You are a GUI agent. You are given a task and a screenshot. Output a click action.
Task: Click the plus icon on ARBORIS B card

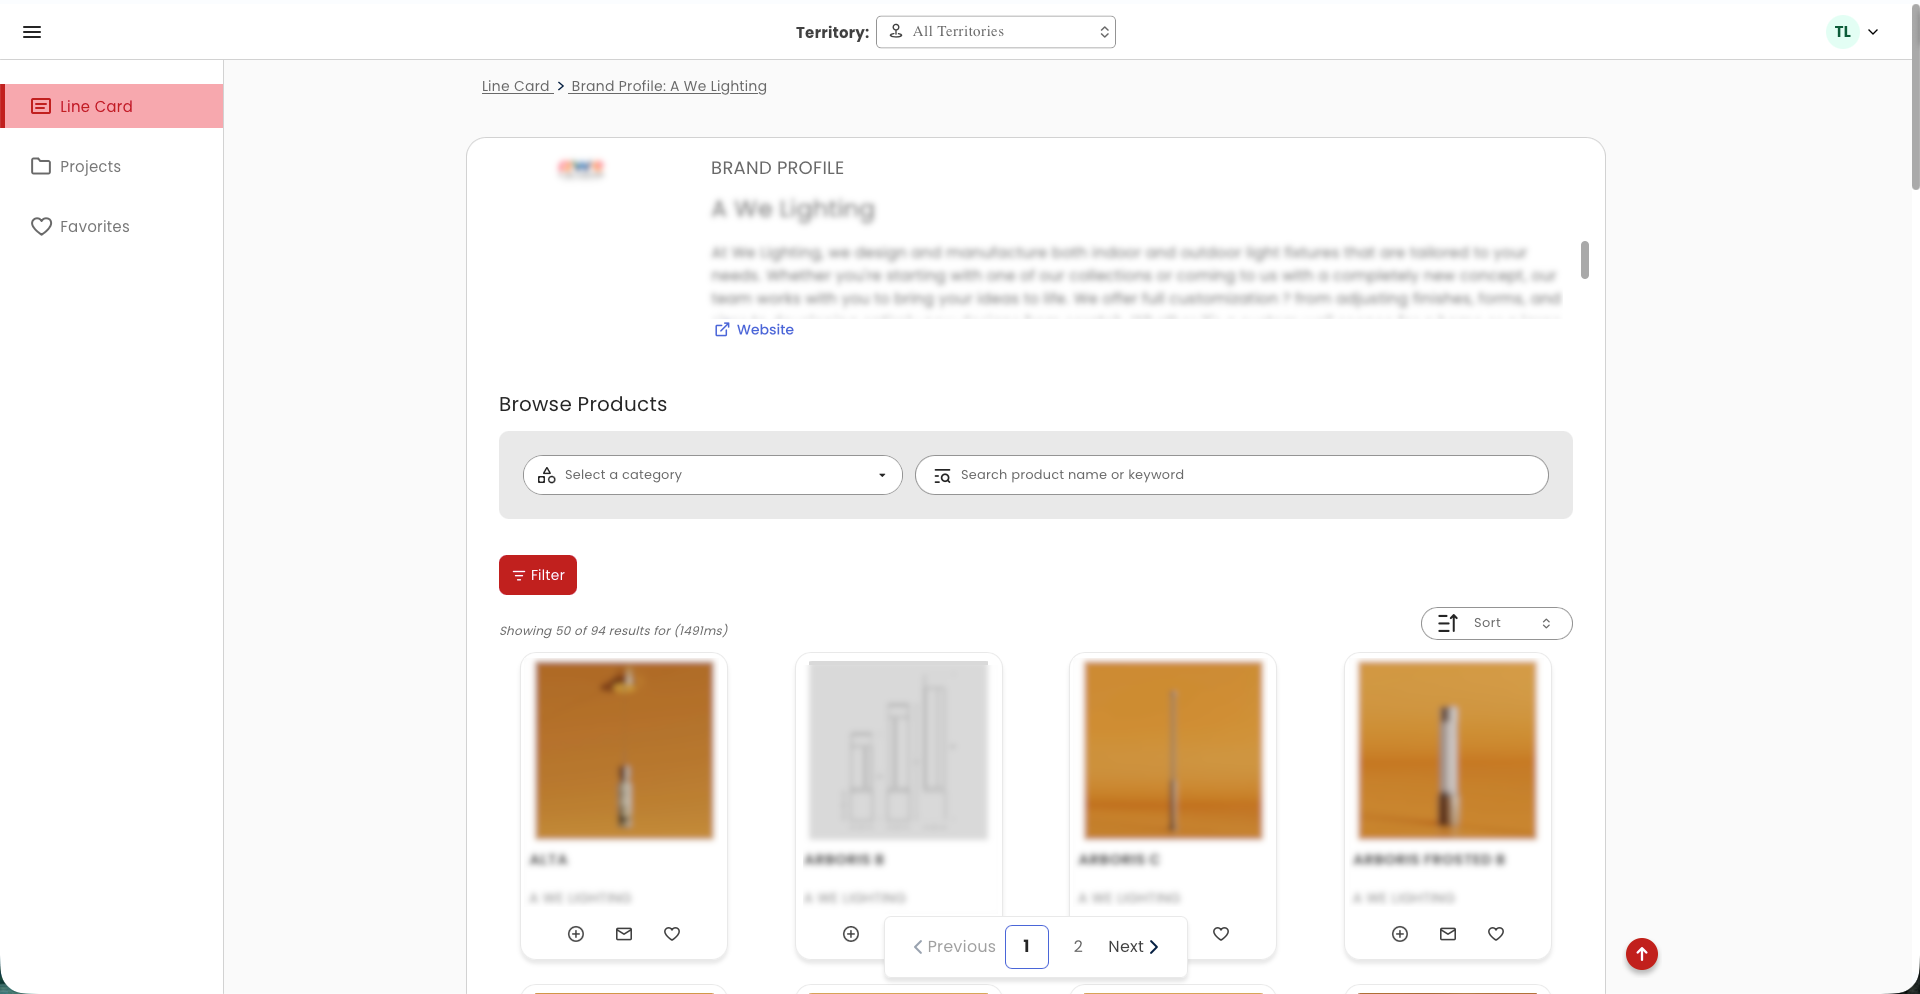coord(851,934)
